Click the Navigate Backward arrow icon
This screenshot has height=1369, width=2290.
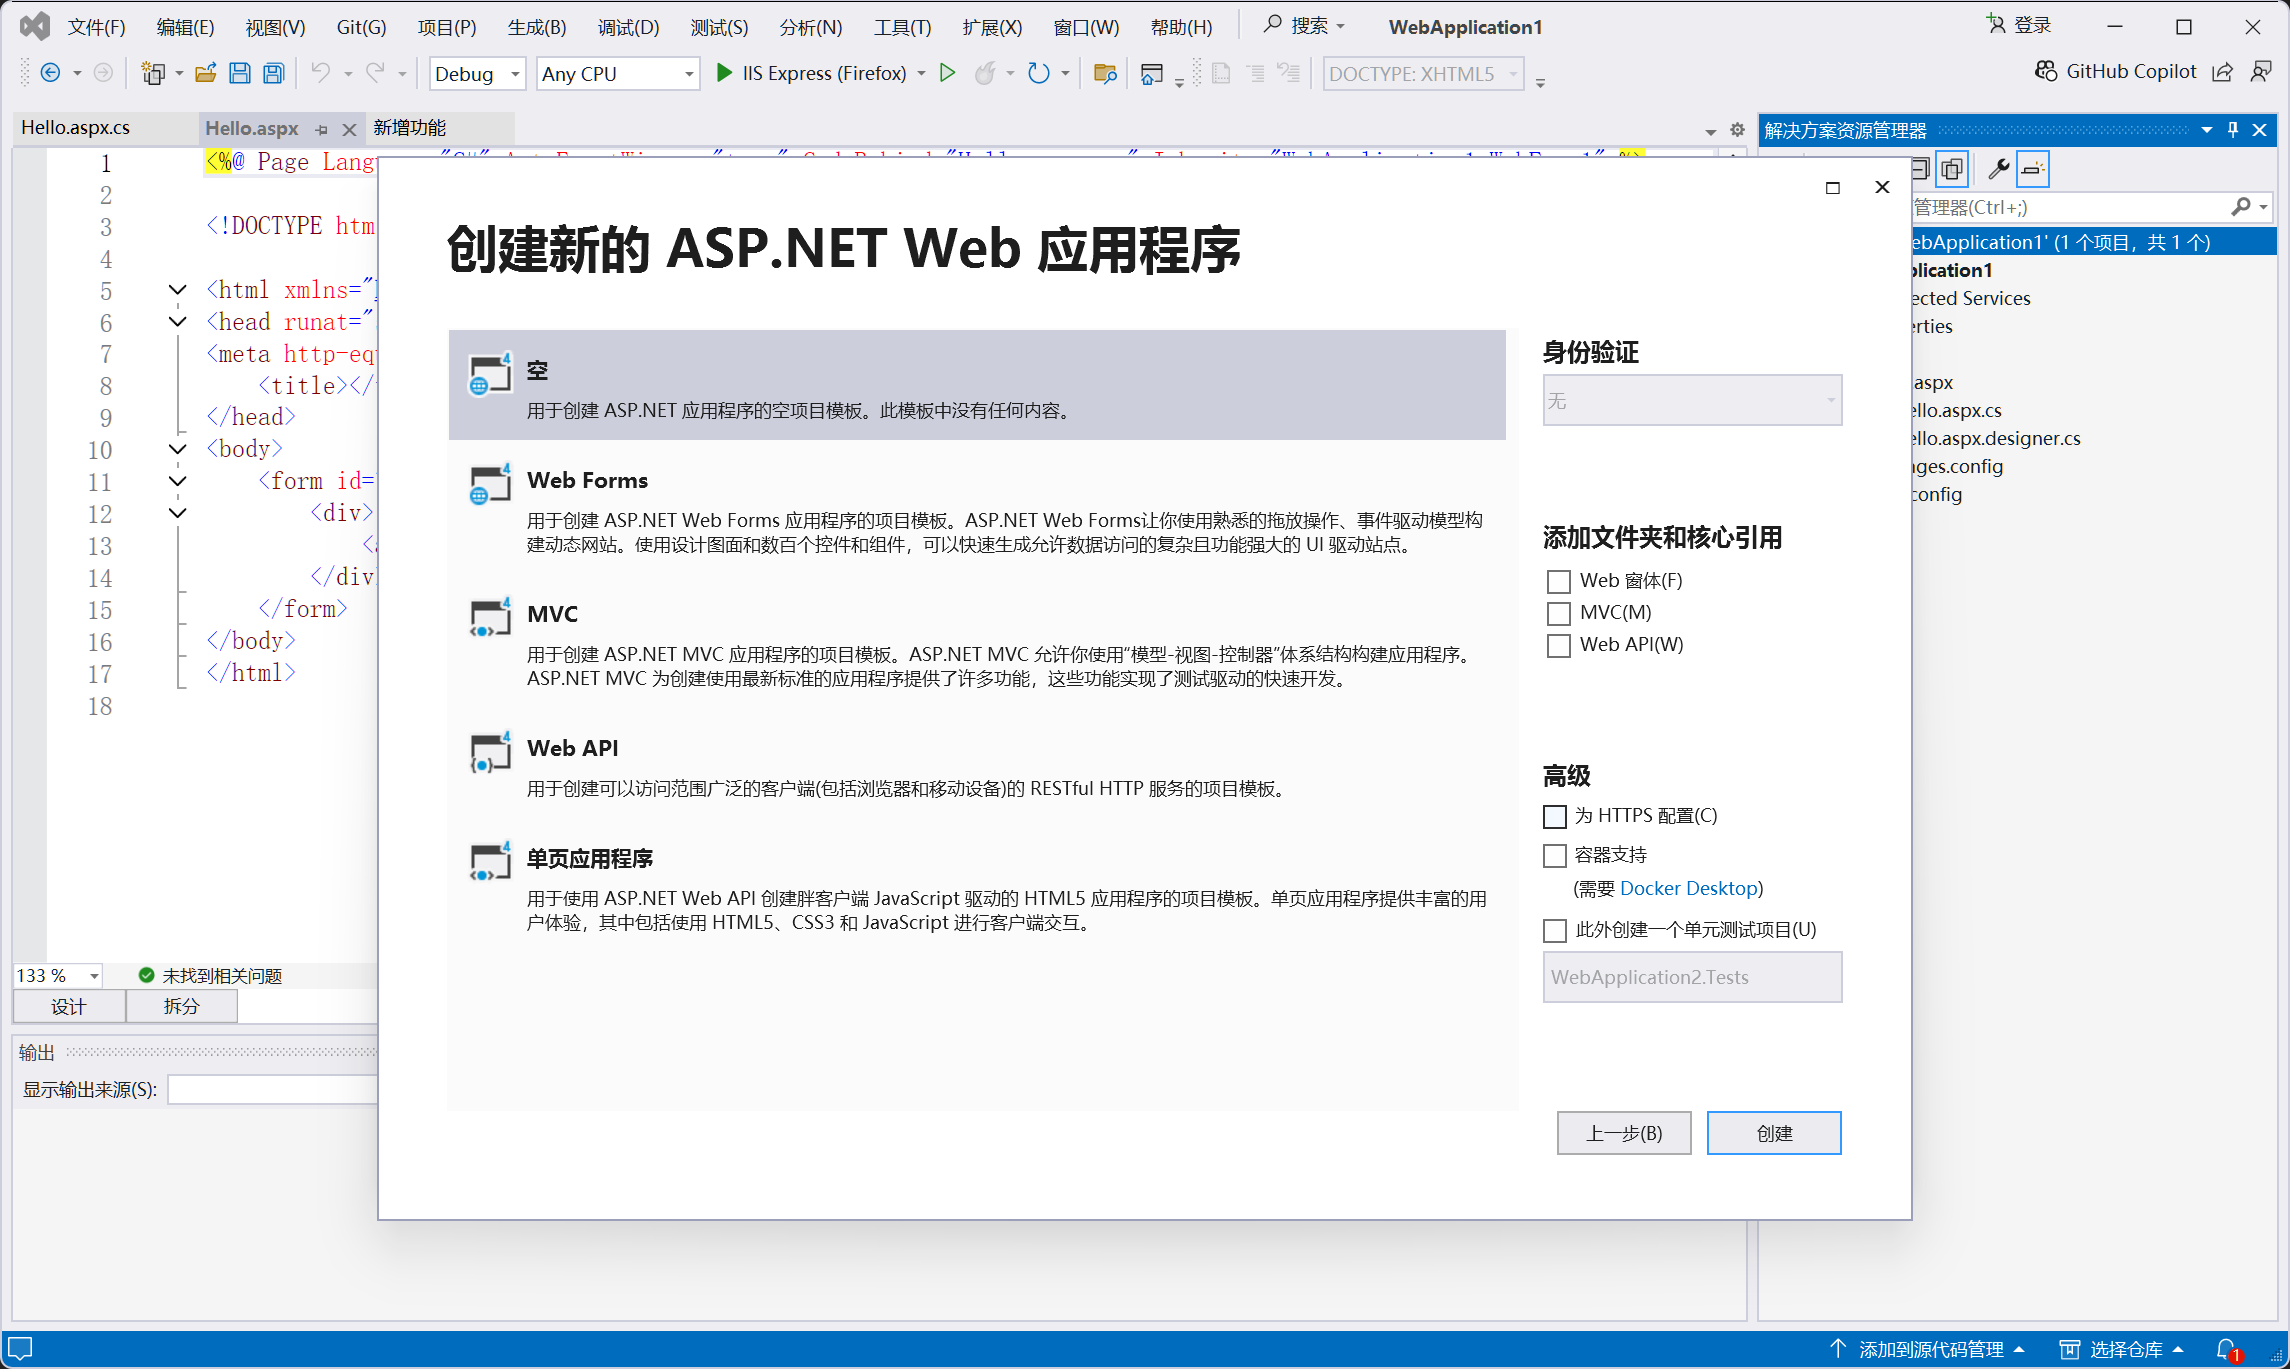click(x=50, y=73)
